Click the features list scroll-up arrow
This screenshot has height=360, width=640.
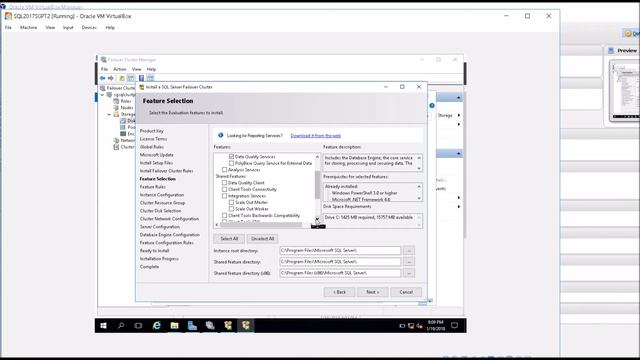pos(317,157)
